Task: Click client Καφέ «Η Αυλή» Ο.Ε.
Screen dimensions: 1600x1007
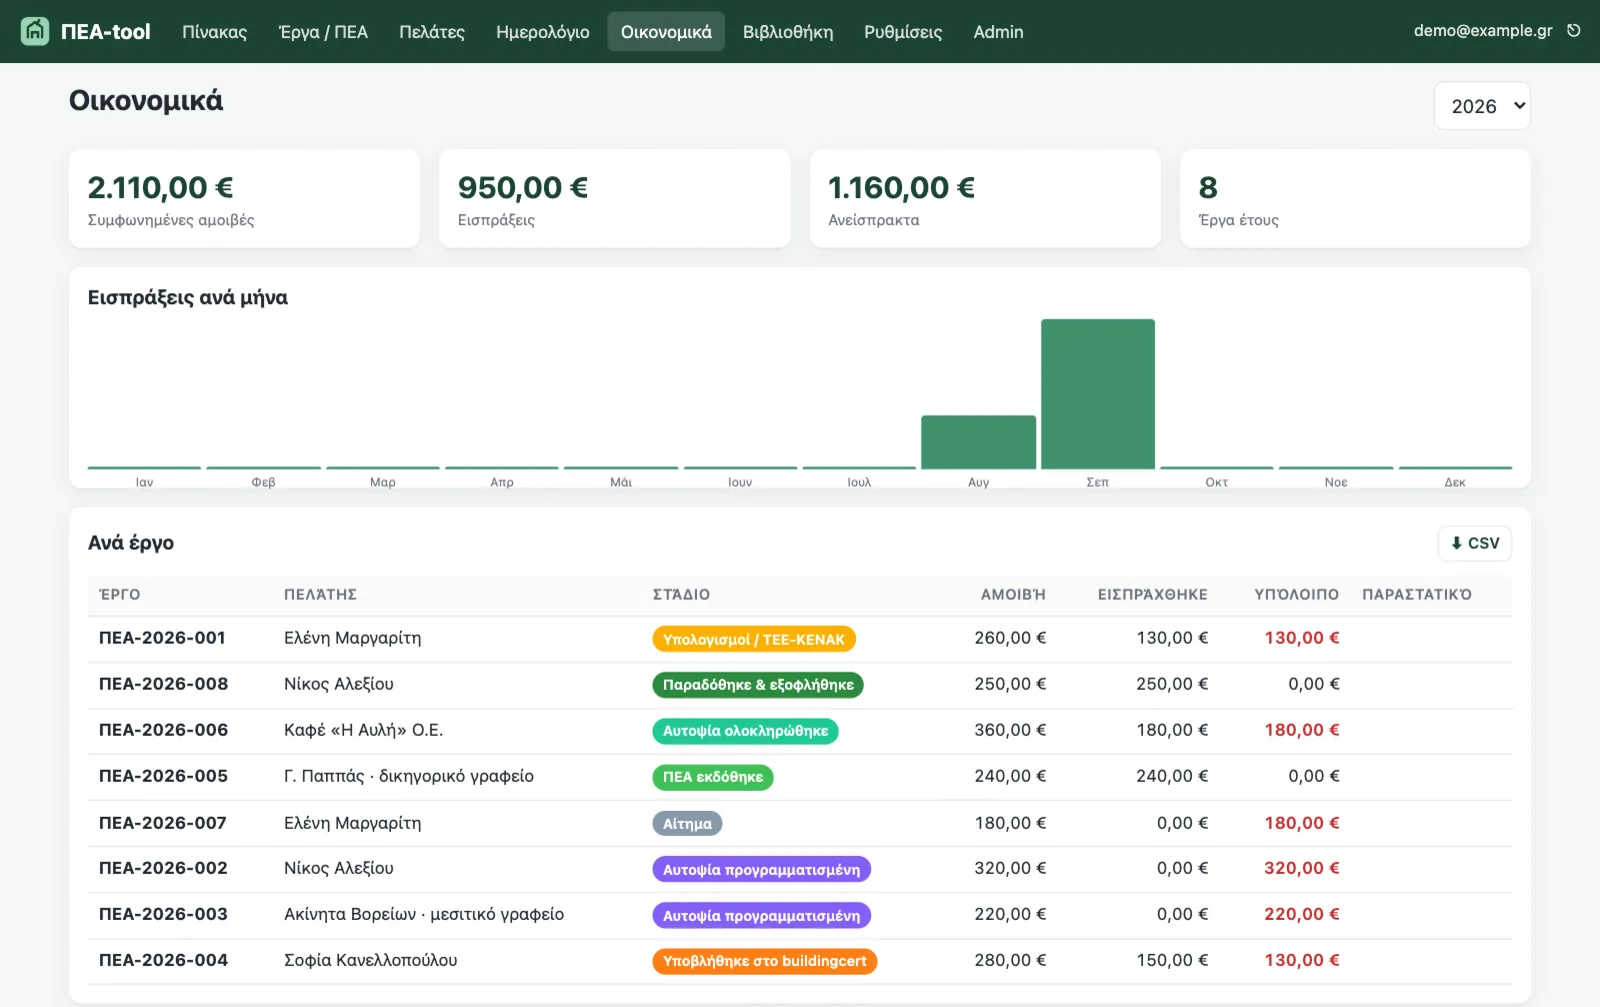Action: point(363,730)
